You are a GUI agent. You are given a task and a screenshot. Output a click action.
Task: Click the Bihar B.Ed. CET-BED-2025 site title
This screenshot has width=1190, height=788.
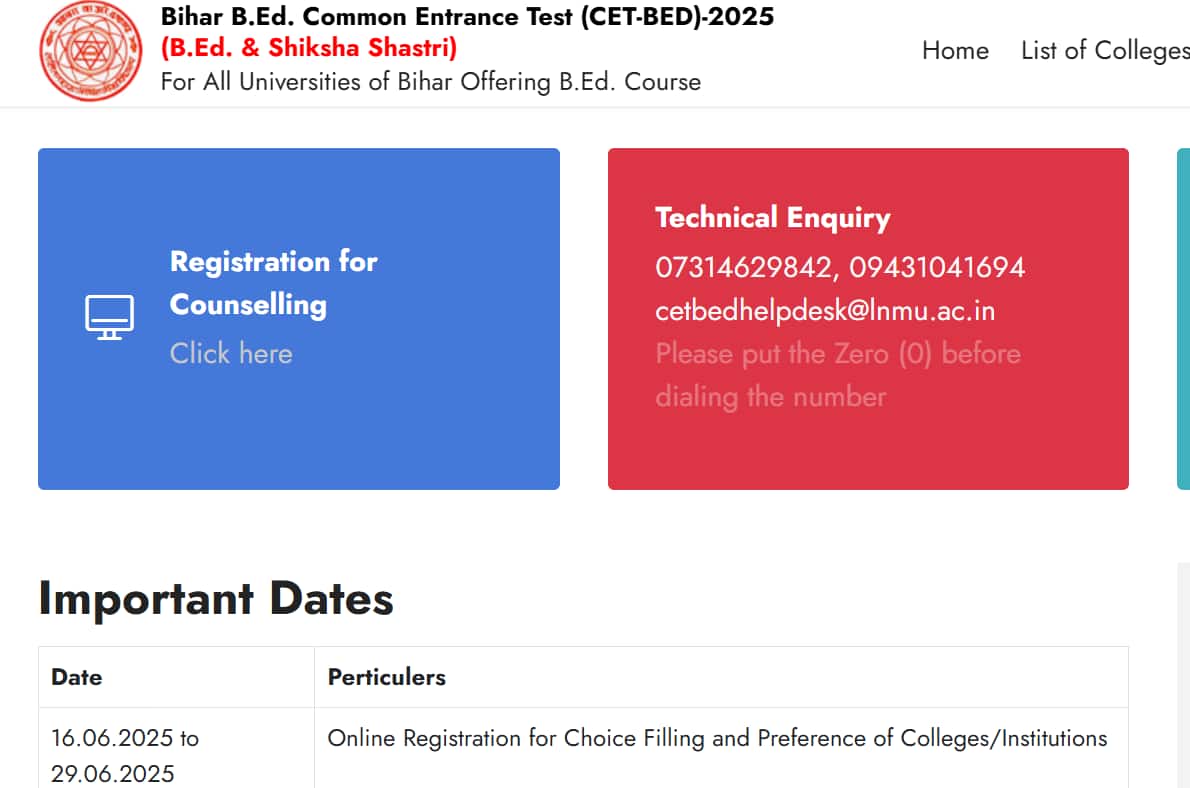pyautogui.click(x=468, y=16)
